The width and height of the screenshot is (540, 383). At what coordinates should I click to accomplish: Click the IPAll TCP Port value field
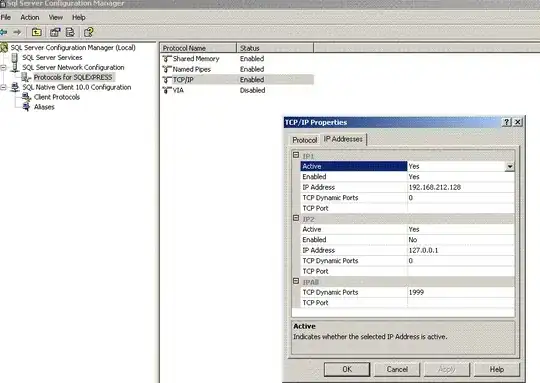pos(461,303)
